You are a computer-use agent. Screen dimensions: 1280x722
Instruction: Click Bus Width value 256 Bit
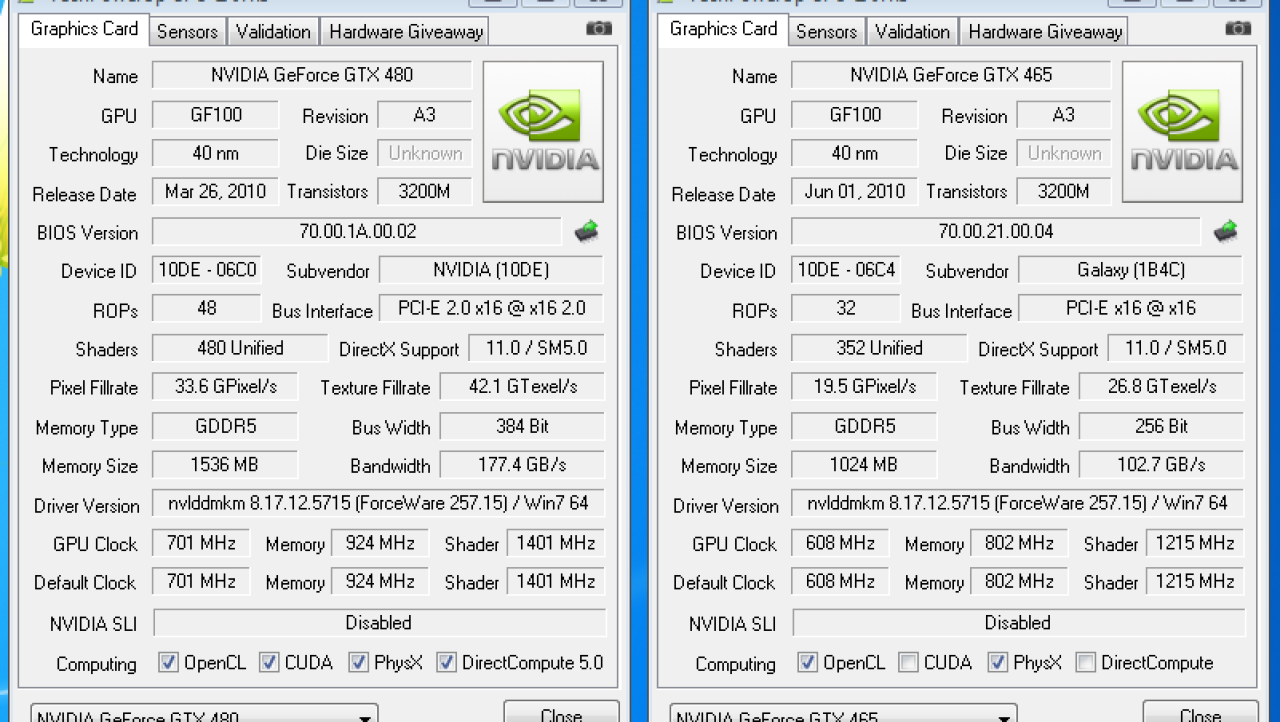pos(1161,426)
